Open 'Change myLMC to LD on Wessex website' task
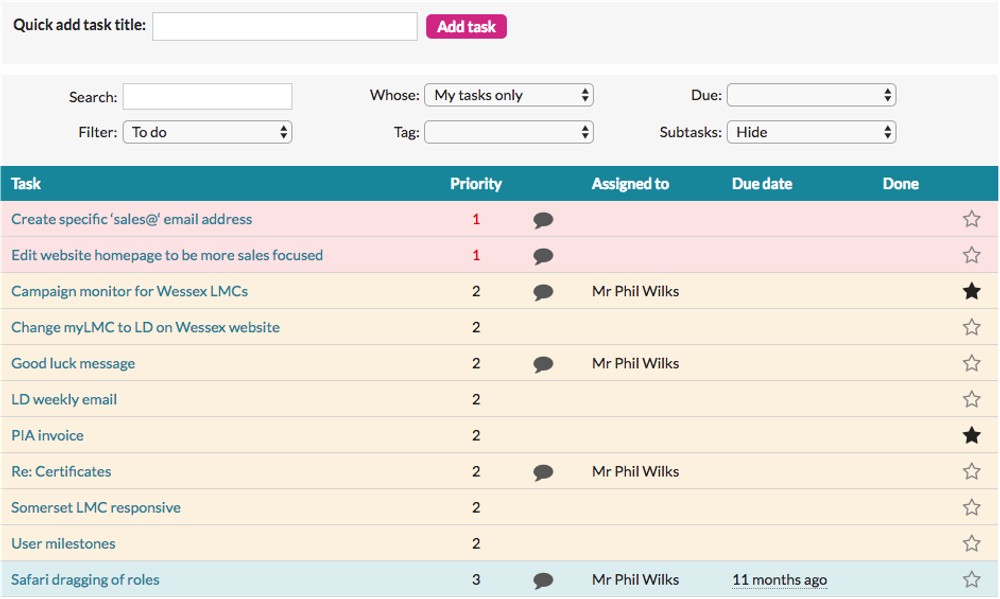The height and width of the screenshot is (599, 1000). [145, 327]
